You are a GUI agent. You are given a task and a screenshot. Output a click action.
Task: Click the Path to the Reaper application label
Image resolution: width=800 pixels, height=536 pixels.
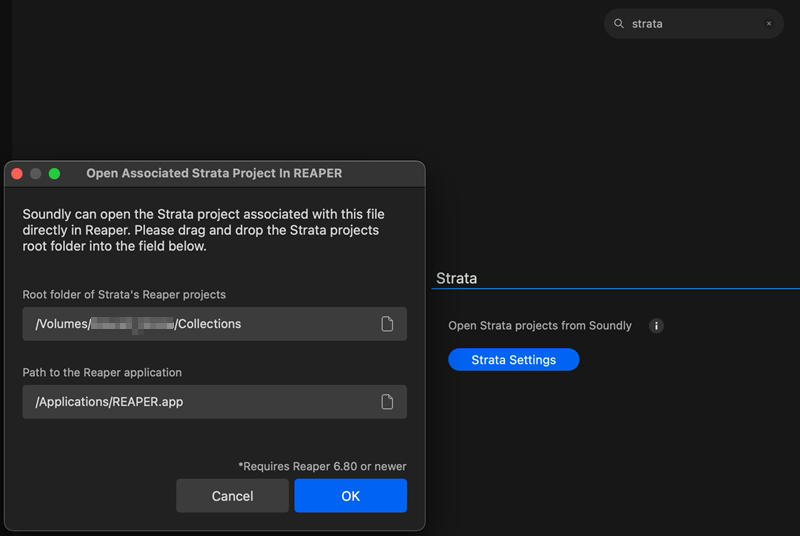(x=102, y=372)
